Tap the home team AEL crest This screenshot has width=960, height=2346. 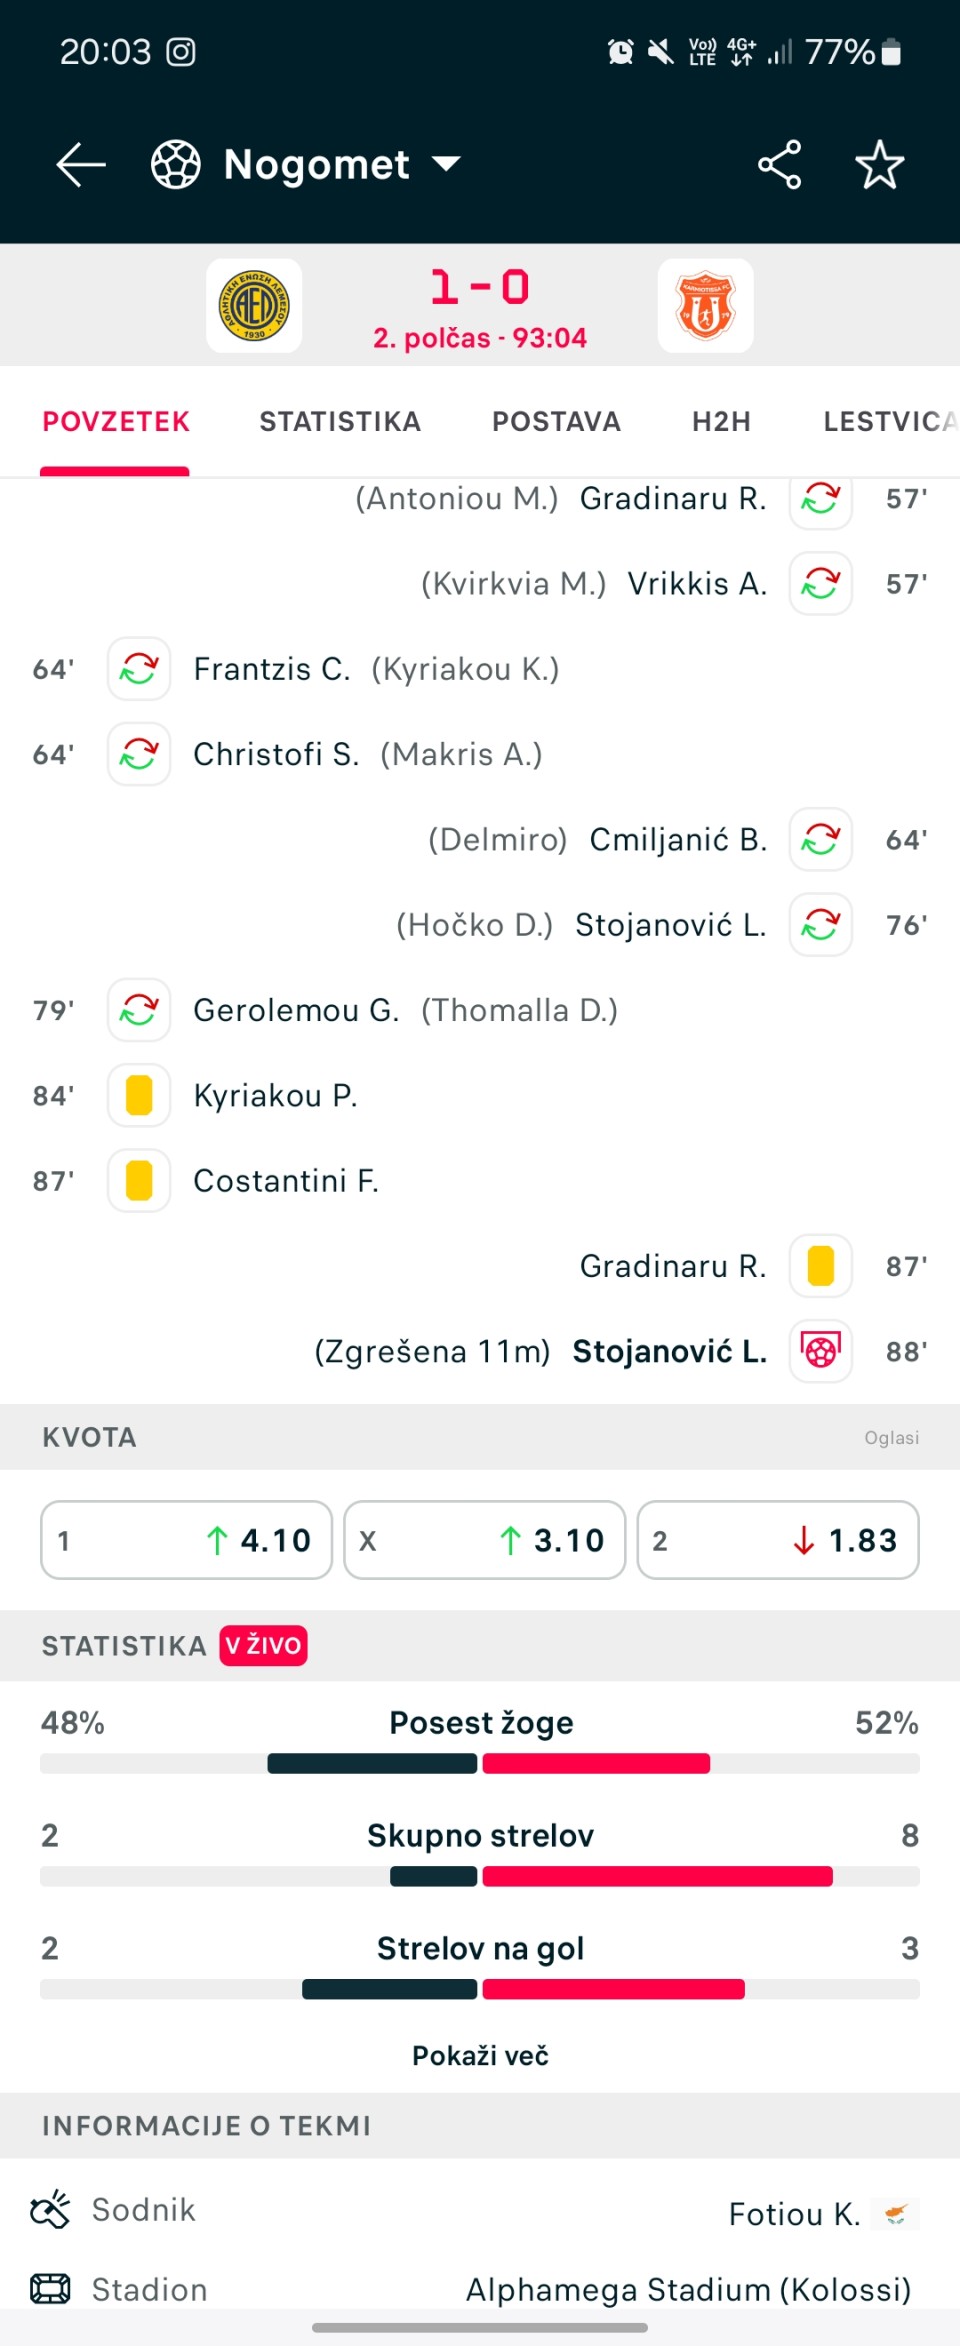click(254, 306)
